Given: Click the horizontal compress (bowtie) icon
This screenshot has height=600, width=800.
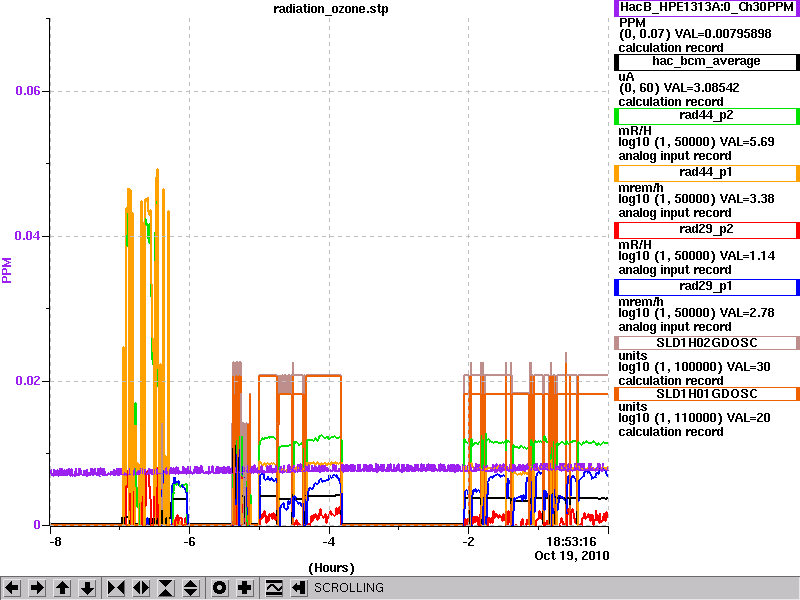Looking at the screenshot, I should [x=116, y=588].
